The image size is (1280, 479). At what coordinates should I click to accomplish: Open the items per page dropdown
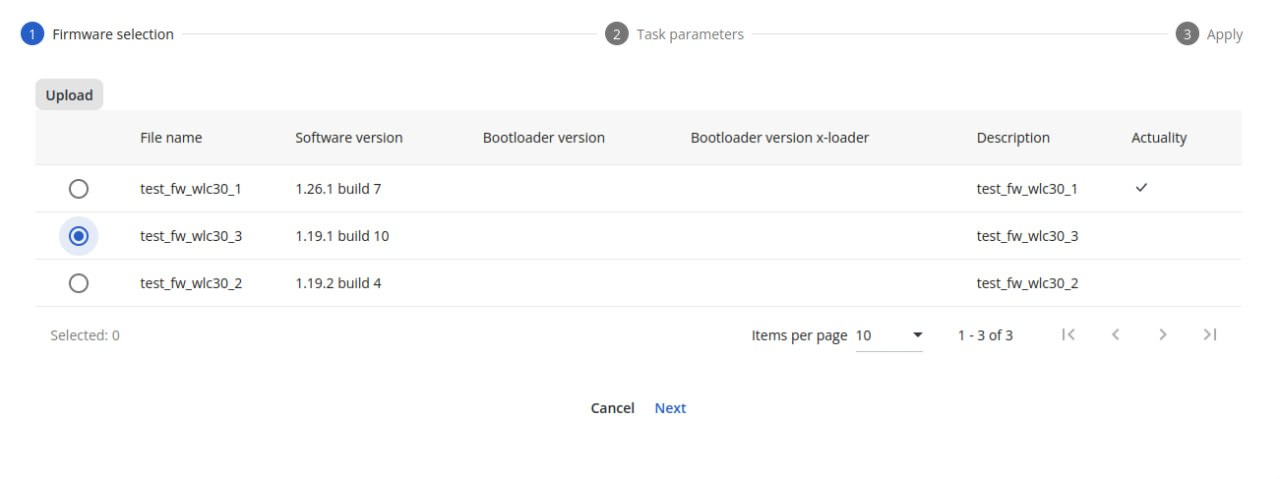(888, 336)
